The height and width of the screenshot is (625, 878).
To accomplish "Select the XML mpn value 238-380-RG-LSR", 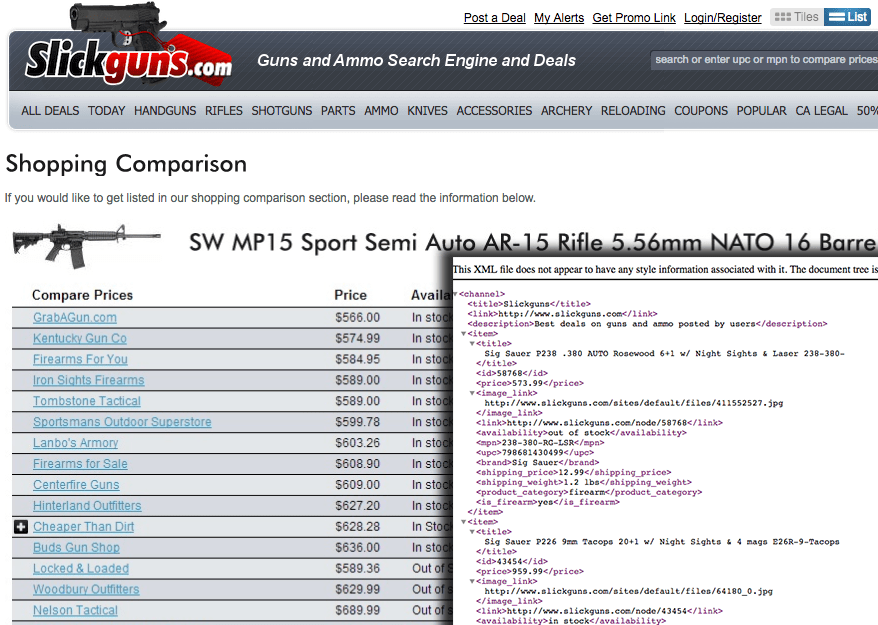I will point(539,442).
